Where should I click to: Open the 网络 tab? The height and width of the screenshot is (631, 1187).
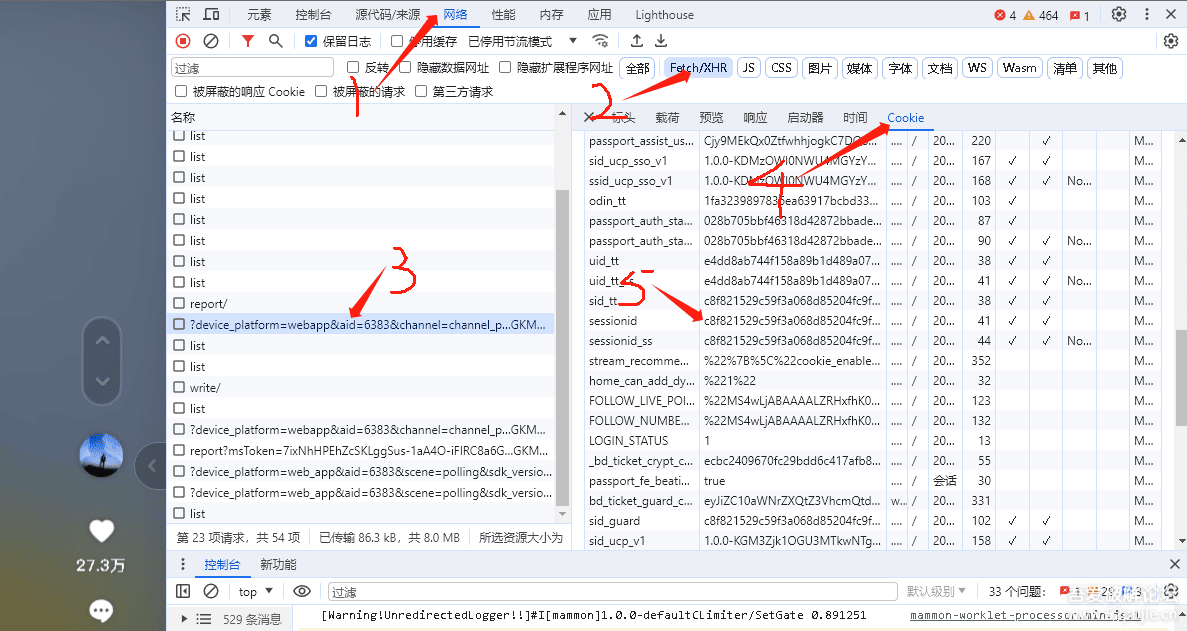456,14
